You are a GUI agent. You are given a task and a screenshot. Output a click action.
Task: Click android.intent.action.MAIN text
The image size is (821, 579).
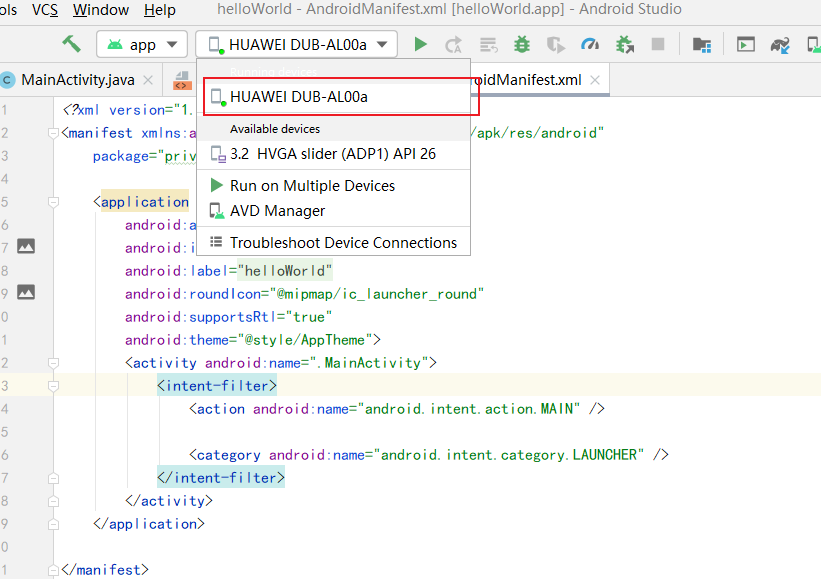point(469,409)
